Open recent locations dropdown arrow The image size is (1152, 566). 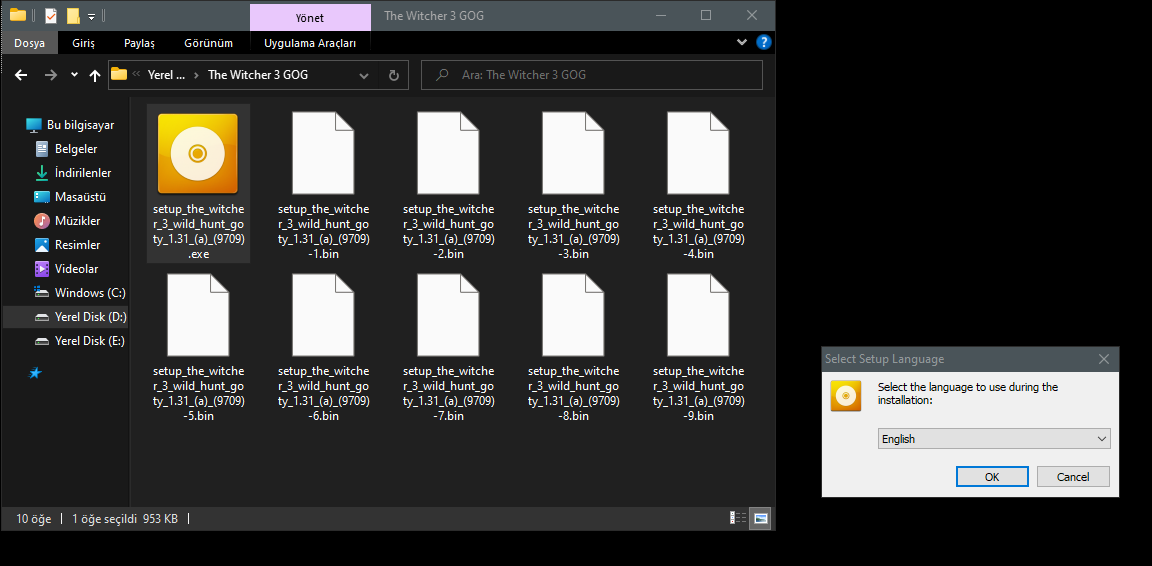pos(74,75)
